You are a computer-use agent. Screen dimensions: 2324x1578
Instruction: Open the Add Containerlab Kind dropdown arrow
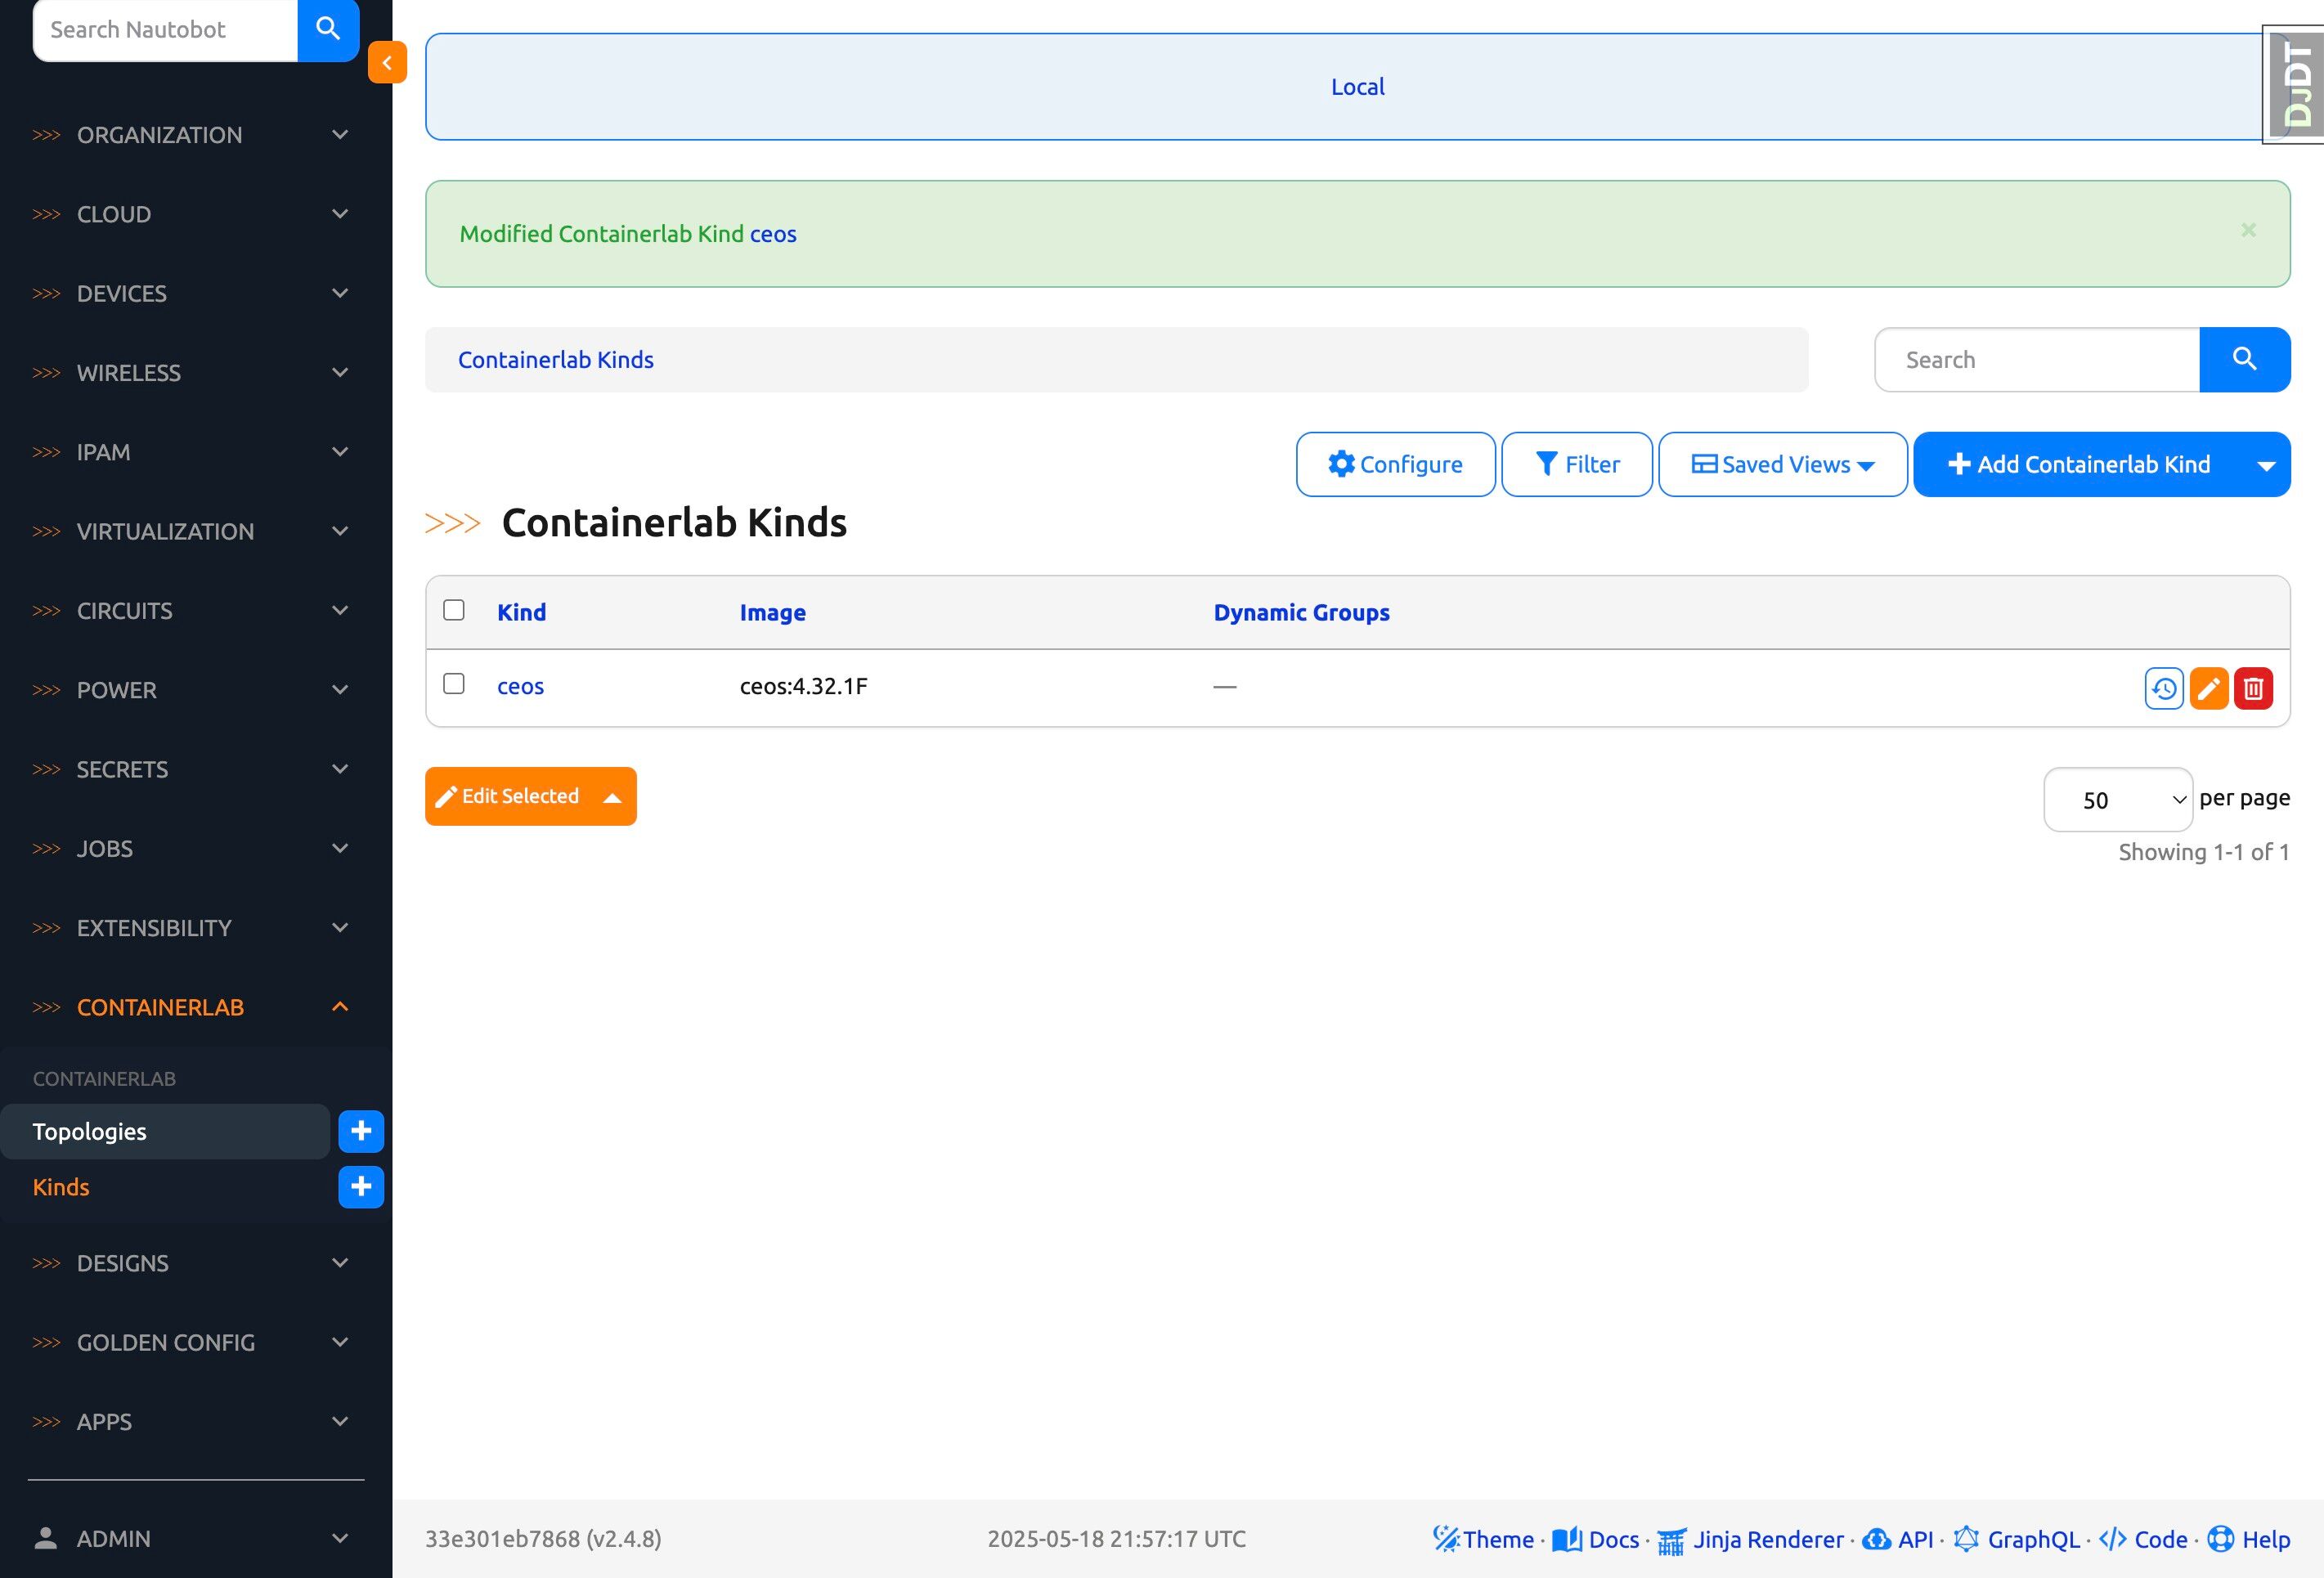click(x=2266, y=465)
